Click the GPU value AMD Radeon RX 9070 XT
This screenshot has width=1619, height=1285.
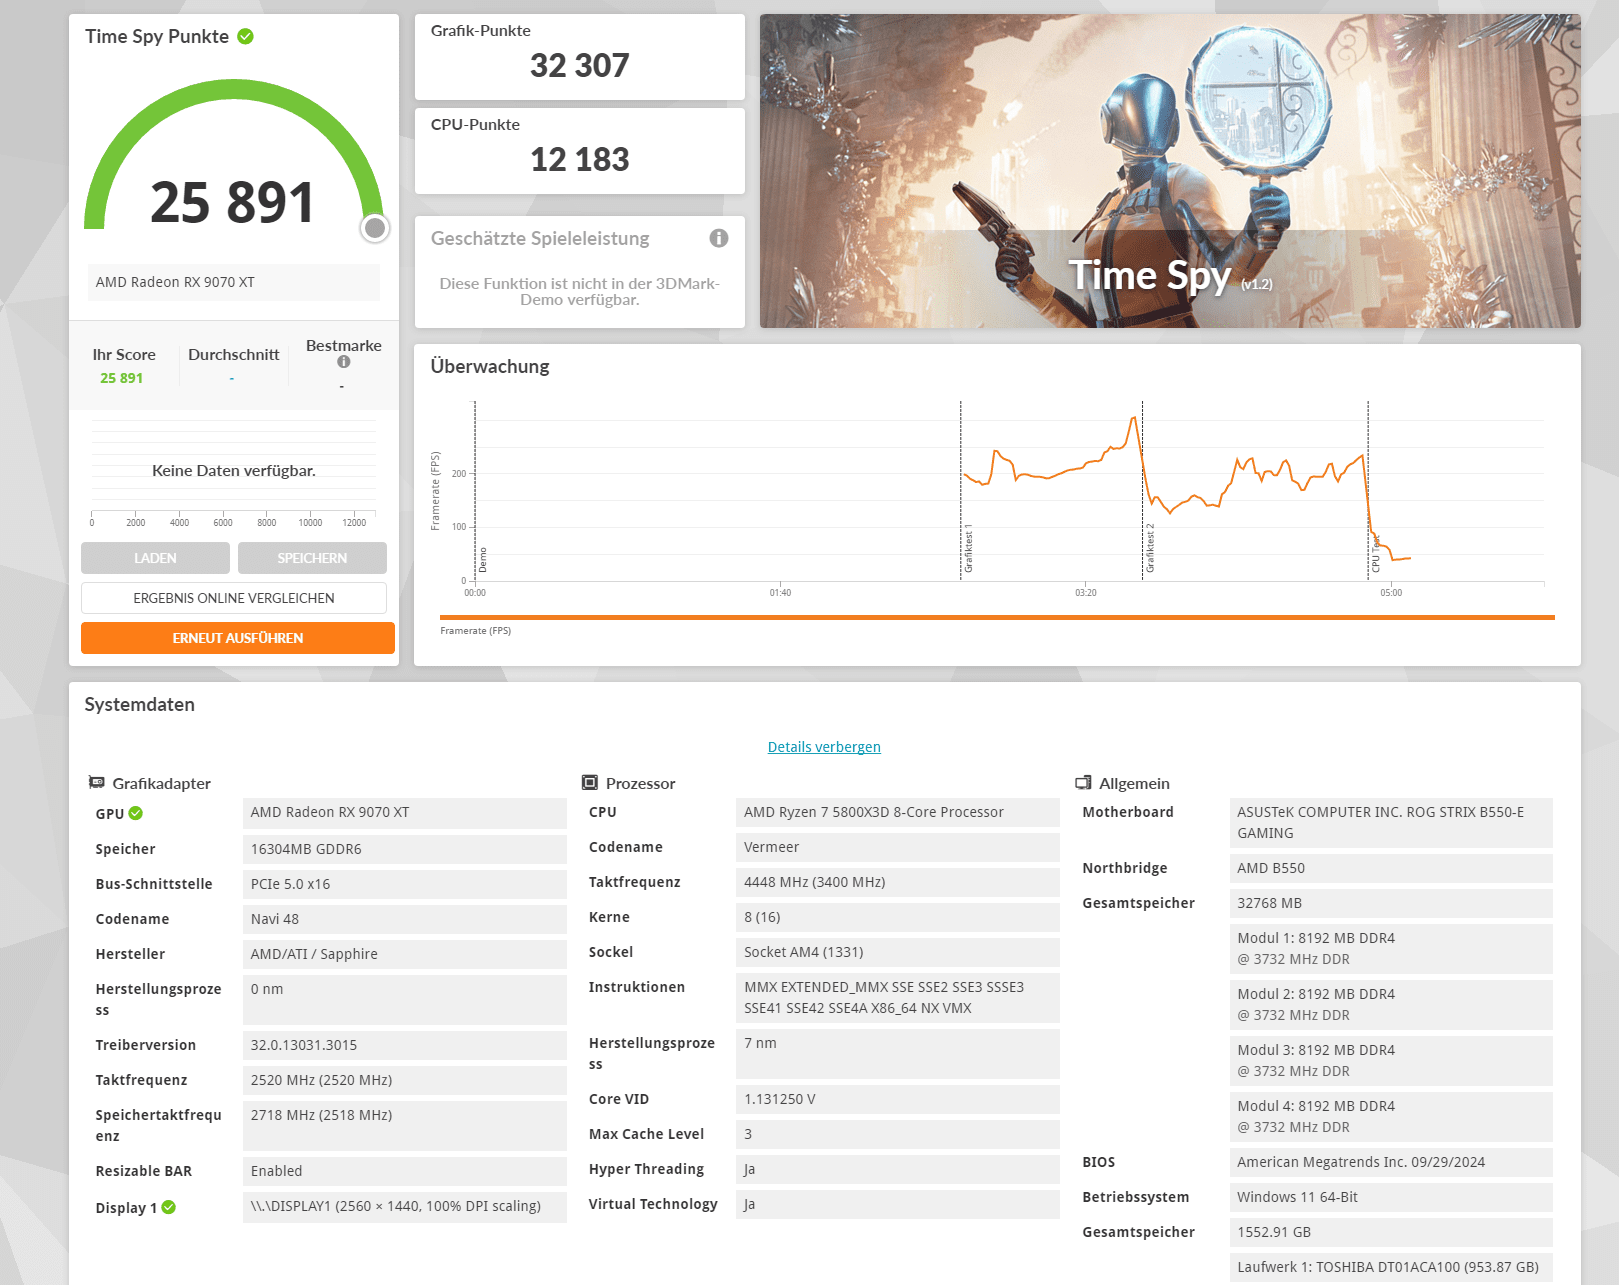[x=405, y=813]
